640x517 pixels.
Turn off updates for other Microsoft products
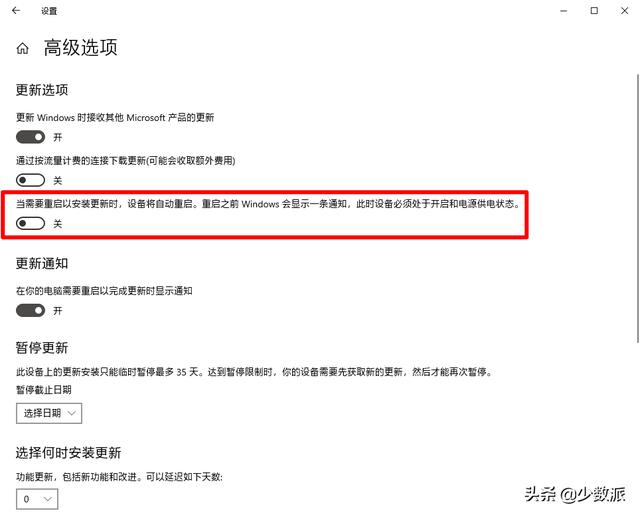(x=31, y=137)
